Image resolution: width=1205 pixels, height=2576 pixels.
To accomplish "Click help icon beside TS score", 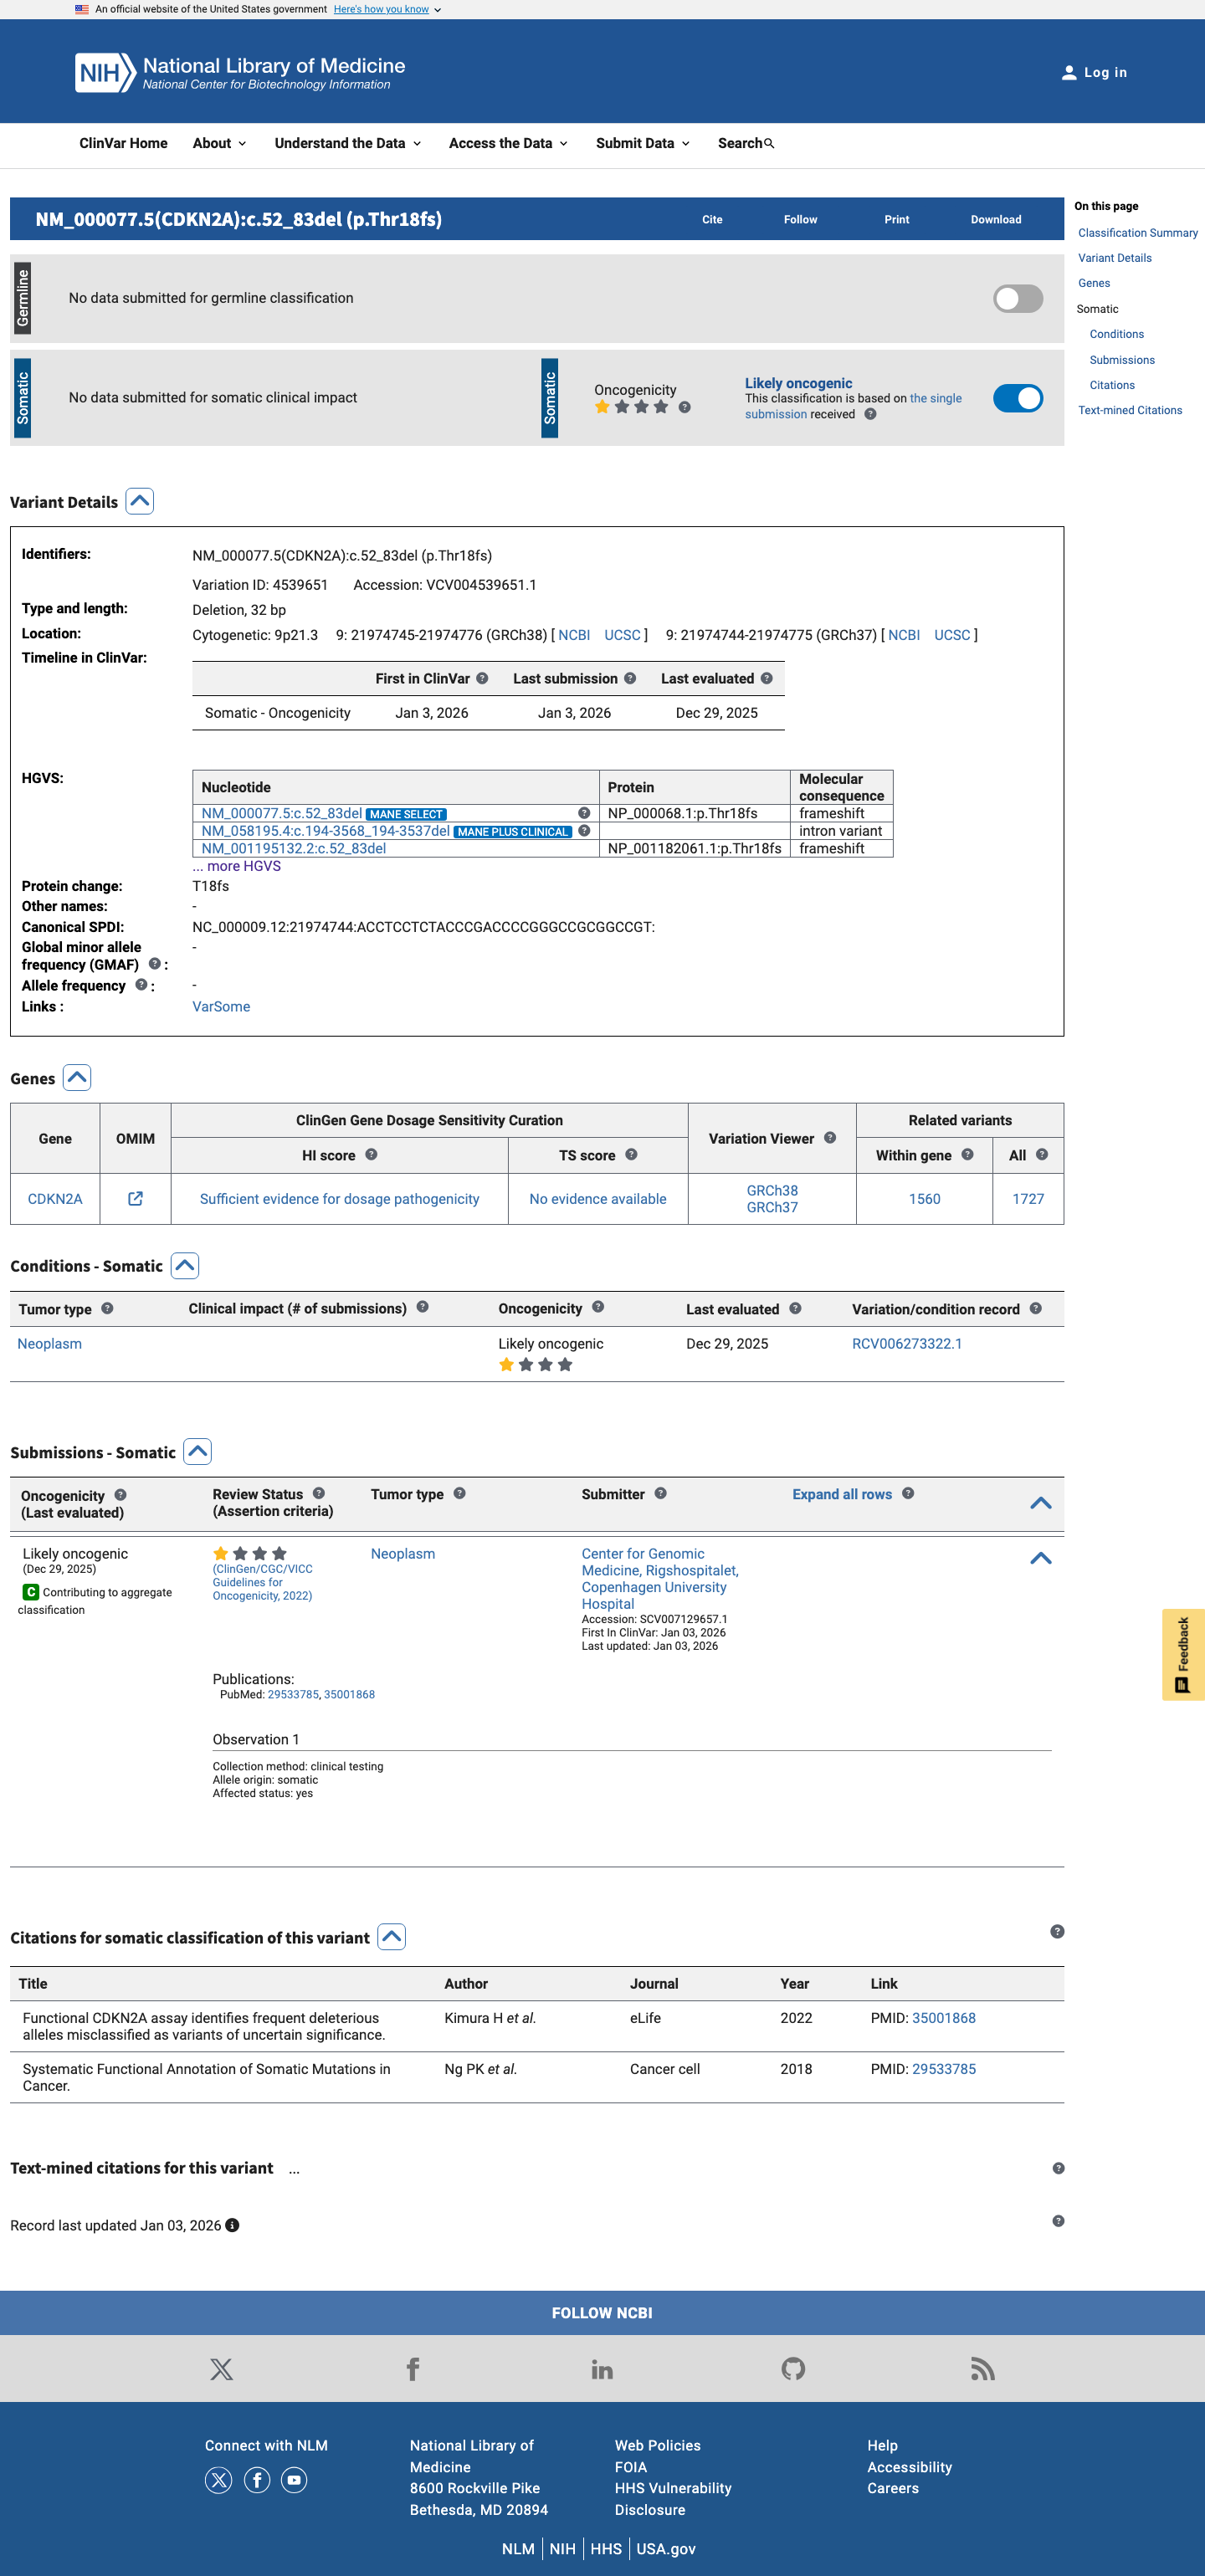I will pos(631,1154).
